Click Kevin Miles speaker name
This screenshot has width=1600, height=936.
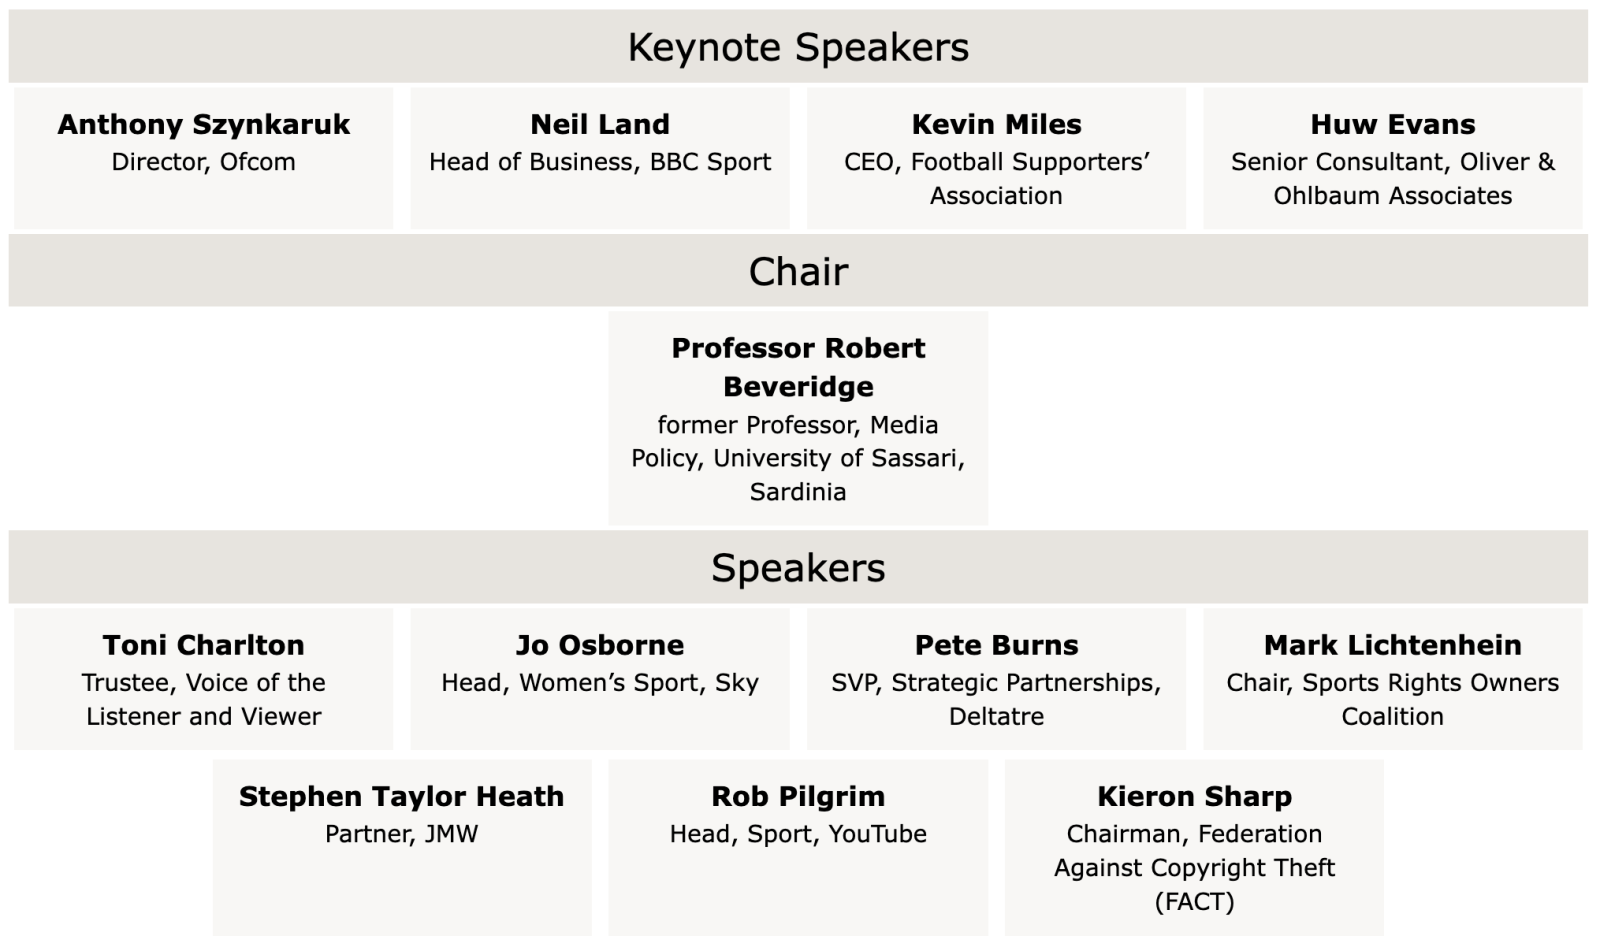996,124
